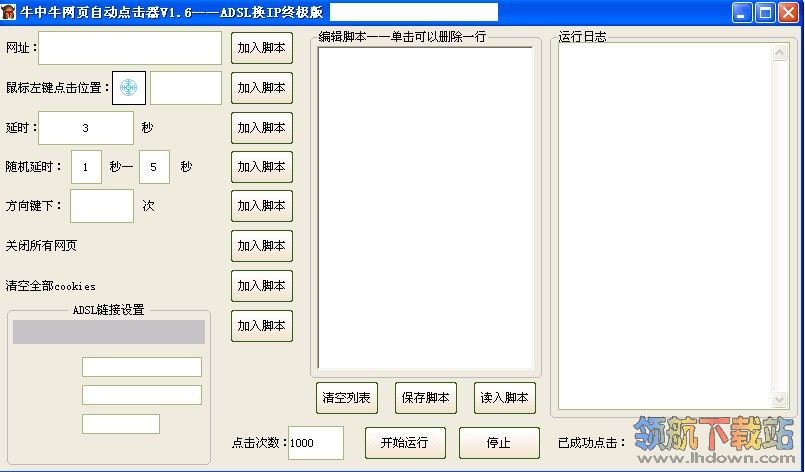Minimize the application window
Screen dimensions: 805x472
click(742, 12)
